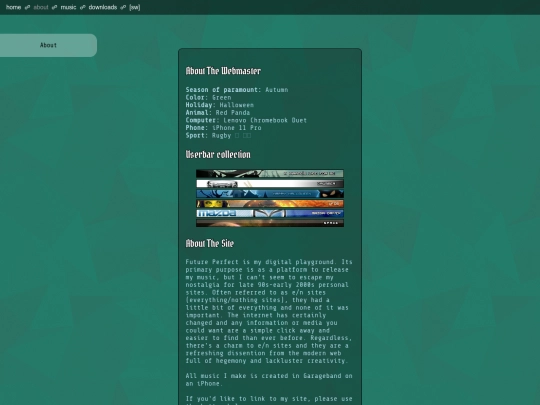Click the Phone: iPhone 11 Pro line

click(x=224, y=128)
